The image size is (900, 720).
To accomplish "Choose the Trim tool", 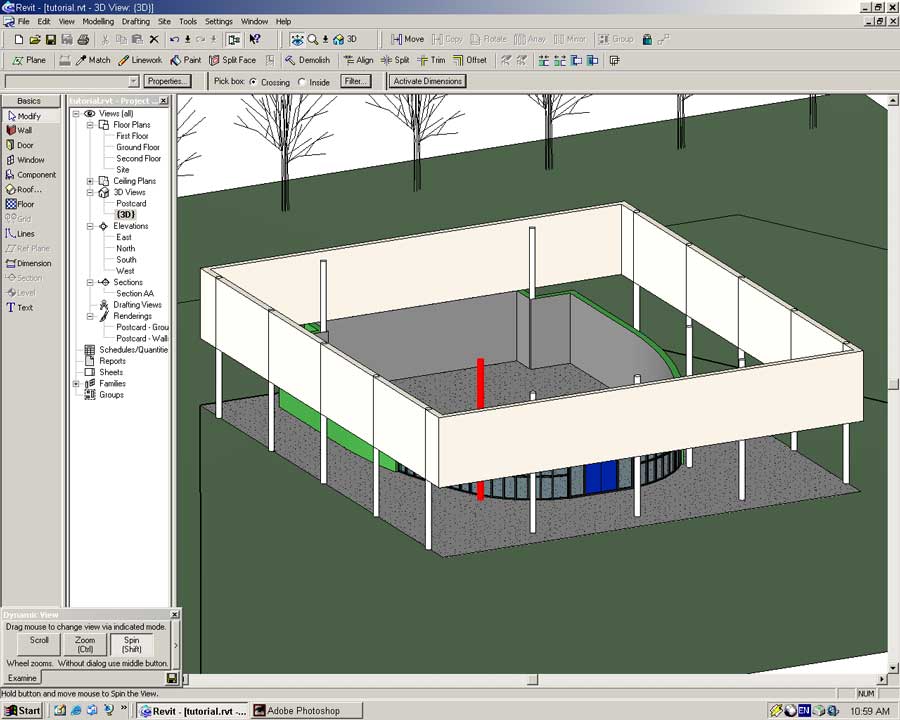I will click(x=431, y=60).
